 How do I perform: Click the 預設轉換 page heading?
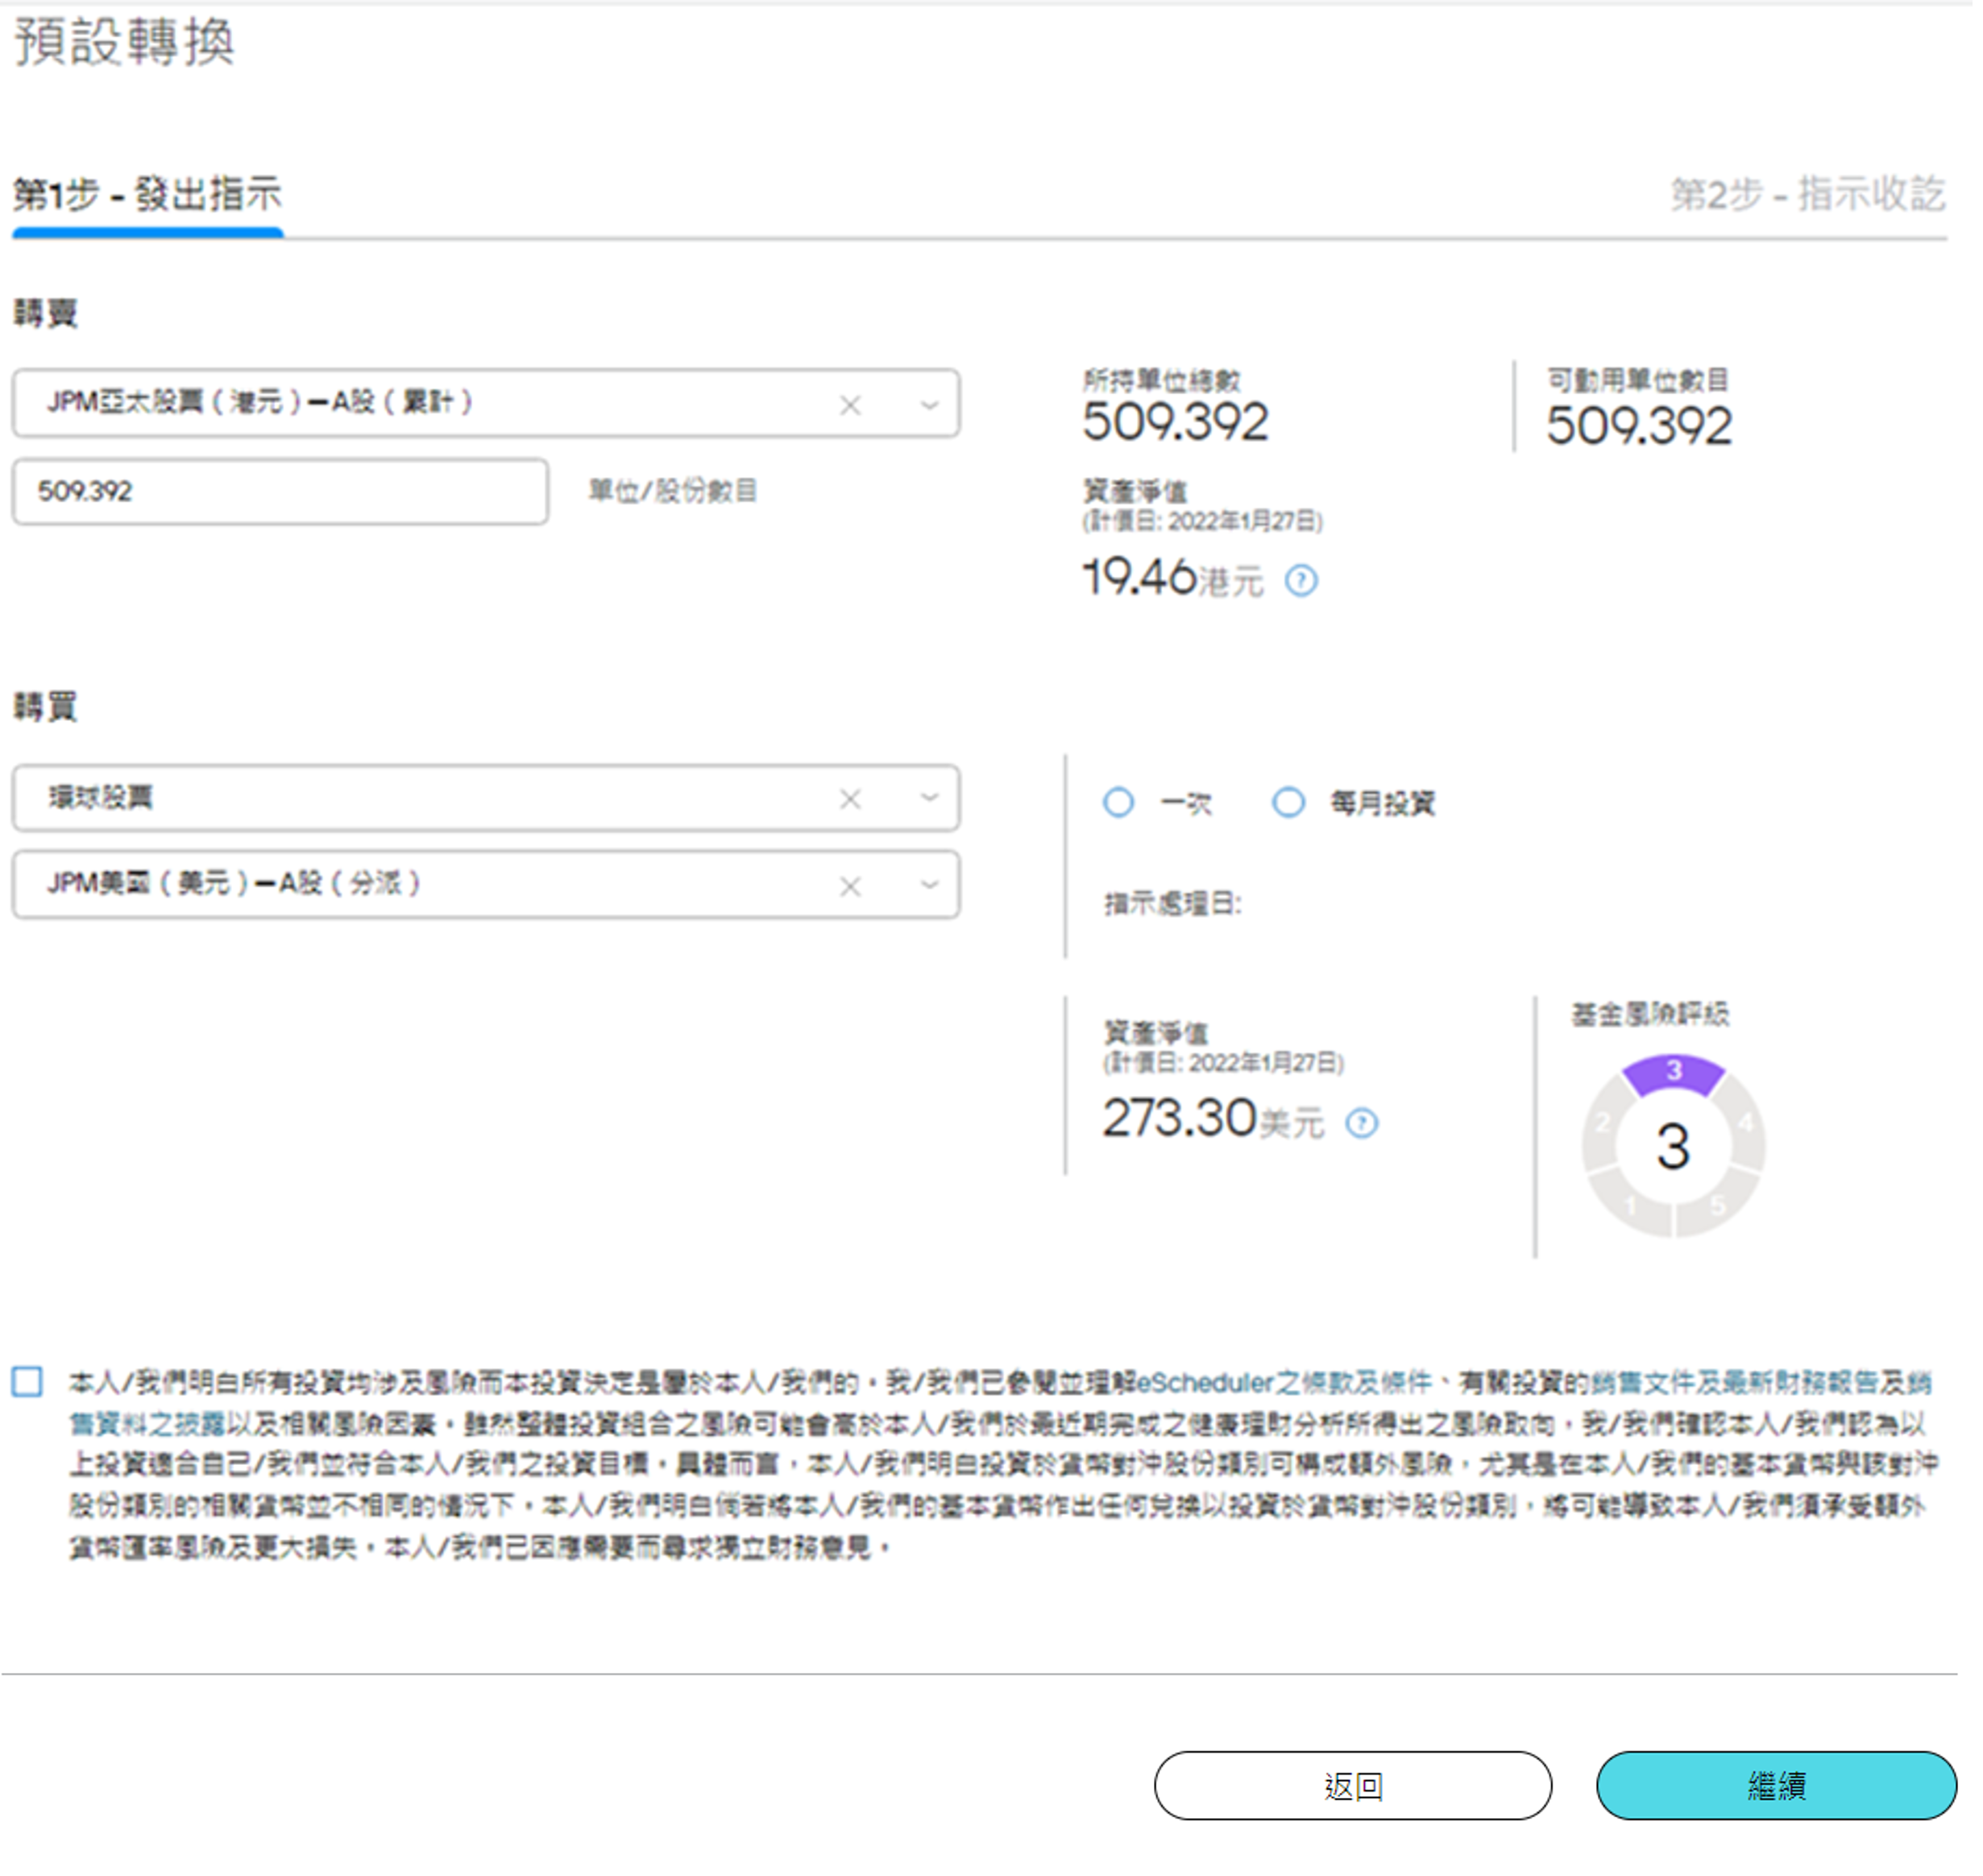(125, 43)
